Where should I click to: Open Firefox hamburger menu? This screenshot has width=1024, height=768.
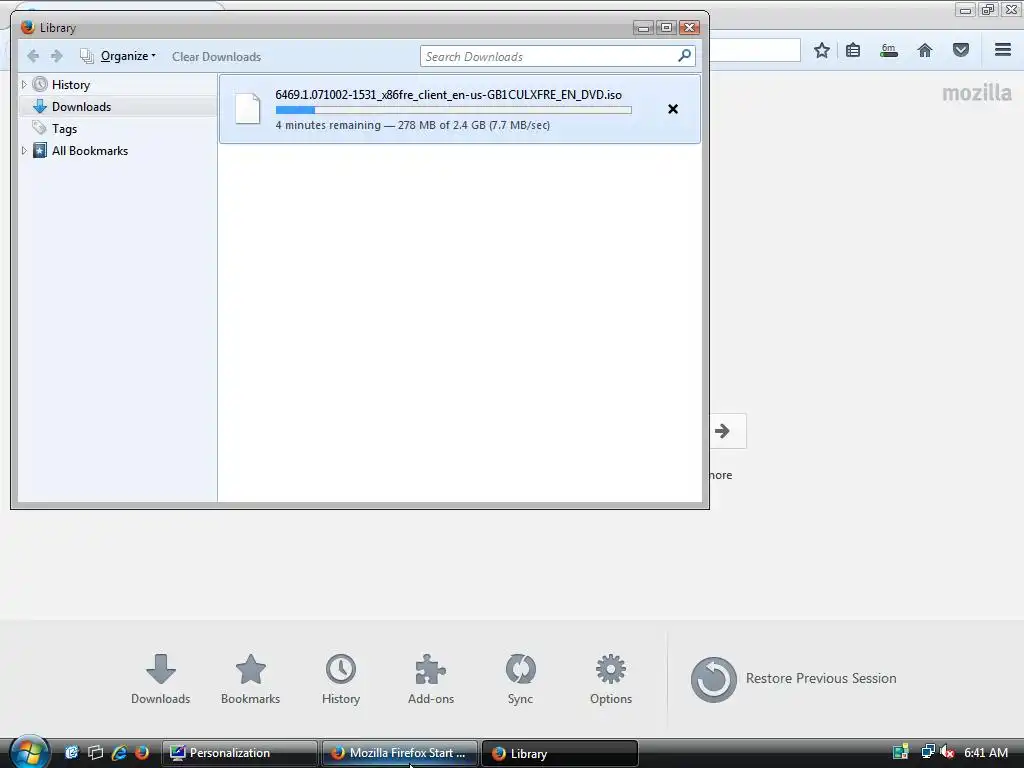point(1003,50)
